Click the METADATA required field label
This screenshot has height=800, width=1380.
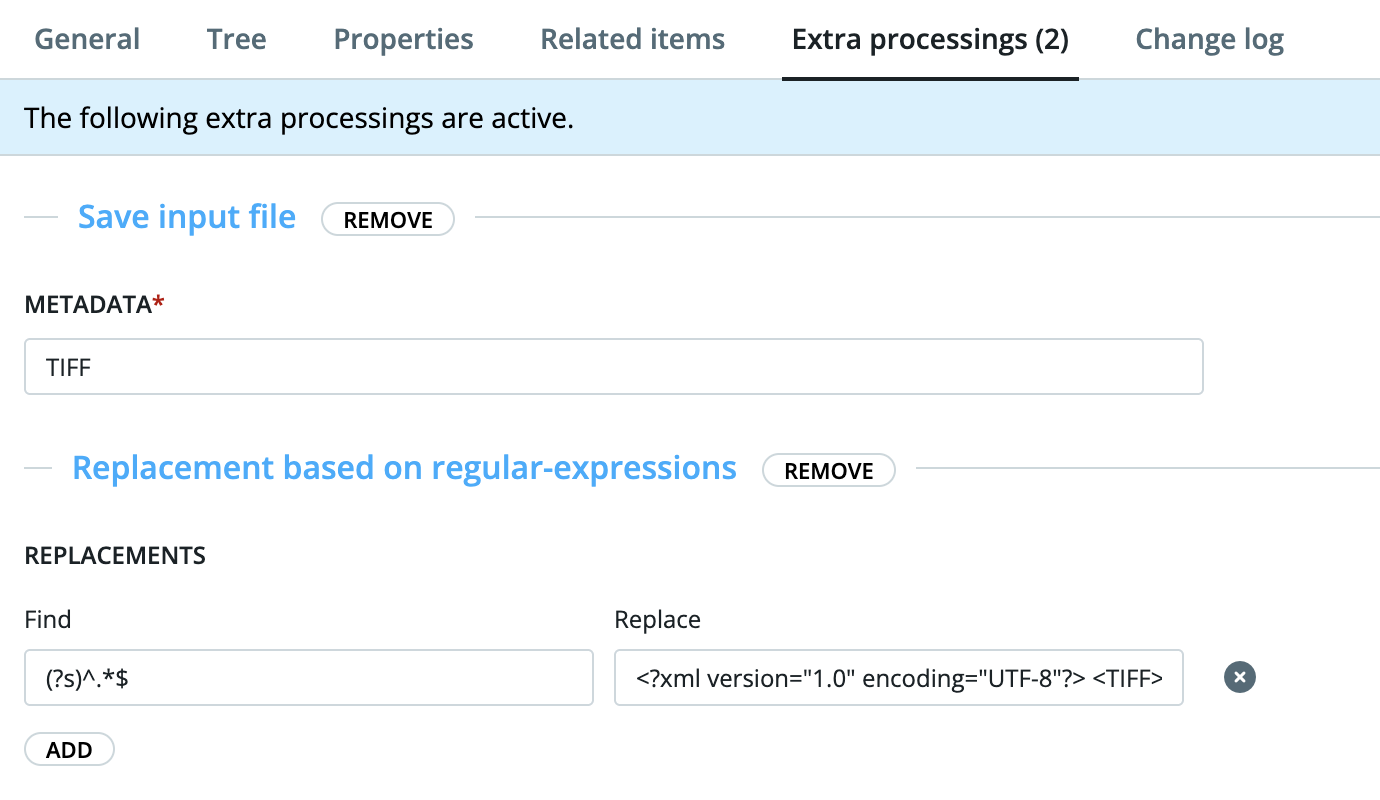(x=94, y=305)
